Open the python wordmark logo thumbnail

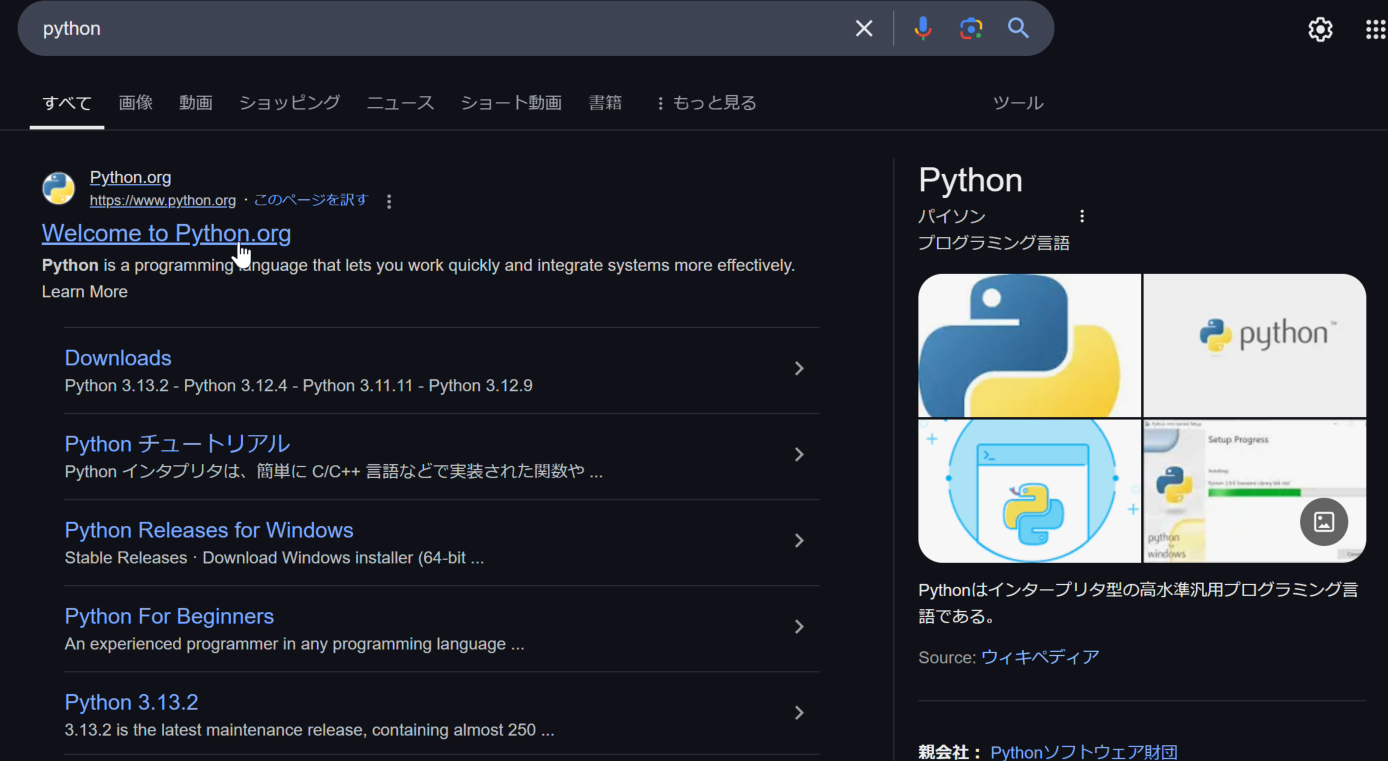click(x=1255, y=345)
